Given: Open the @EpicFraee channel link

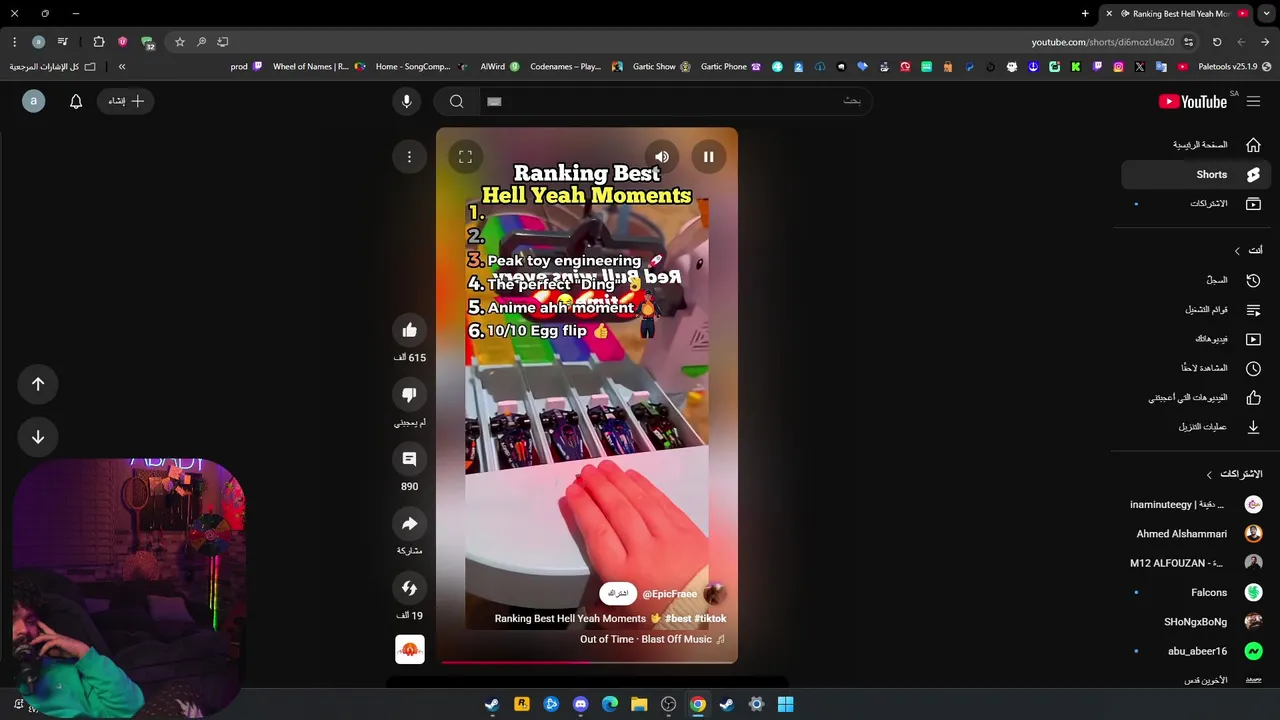Looking at the screenshot, I should coord(670,594).
